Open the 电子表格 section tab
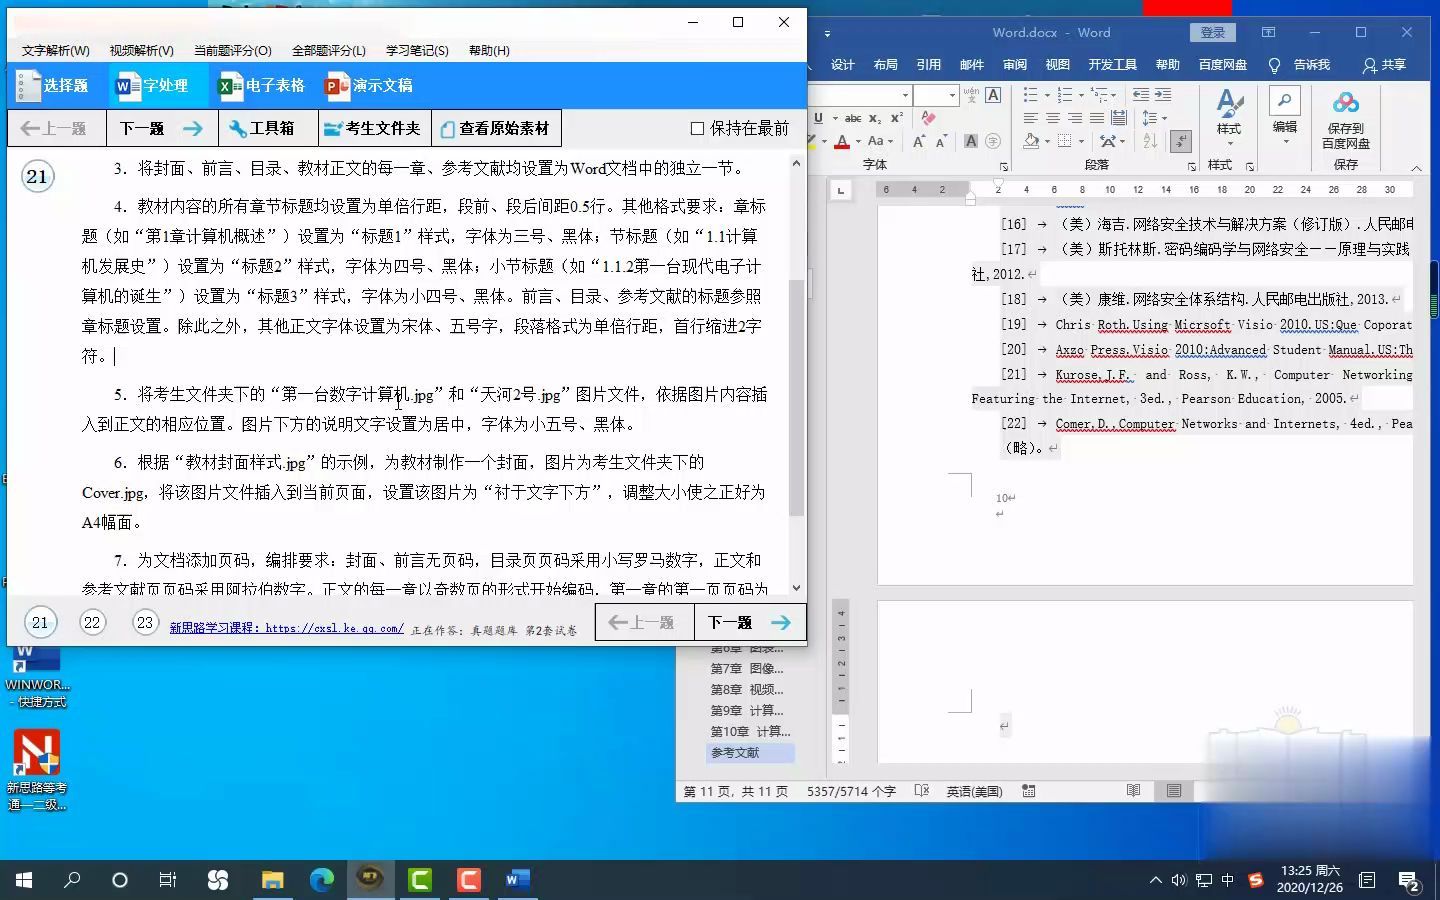Screen dimensions: 1440x900 [x=262, y=86]
